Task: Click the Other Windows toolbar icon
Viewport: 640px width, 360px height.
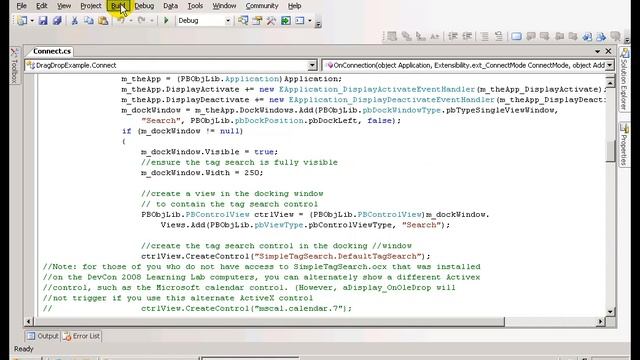Action: pyautogui.click(x=300, y=20)
